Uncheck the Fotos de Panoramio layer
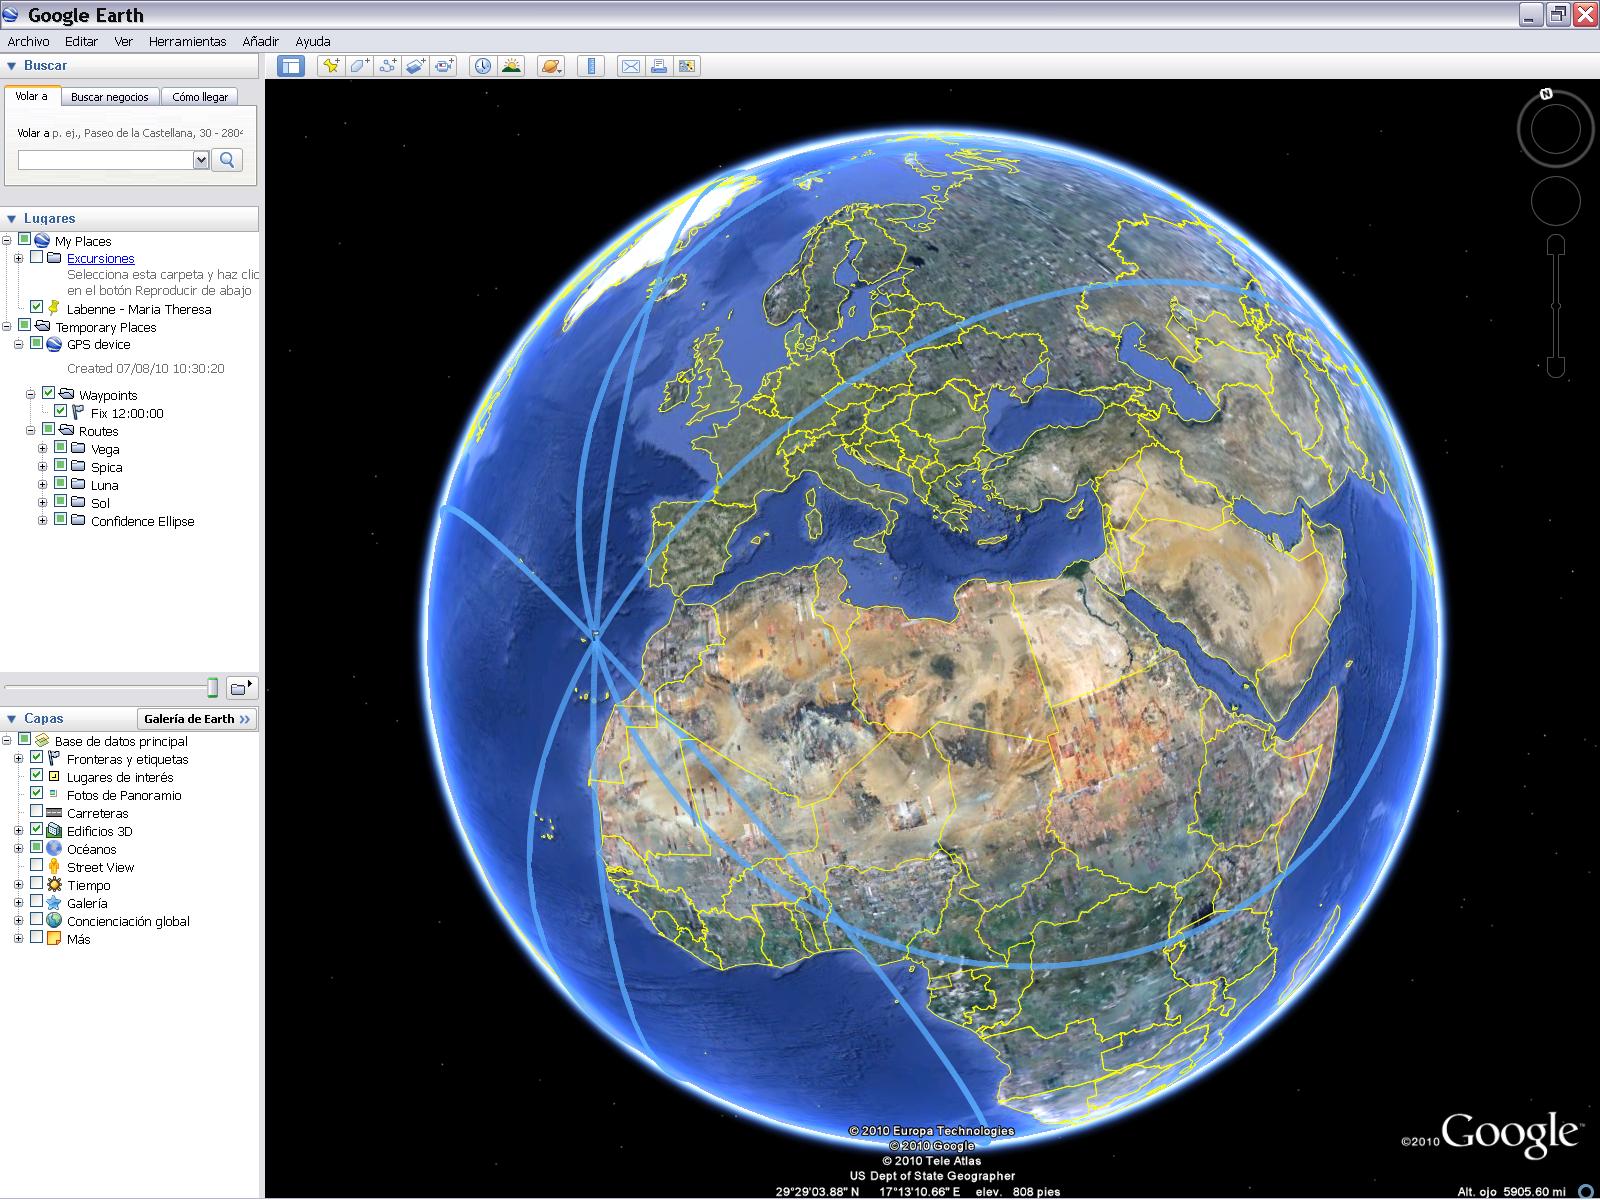 (37, 794)
